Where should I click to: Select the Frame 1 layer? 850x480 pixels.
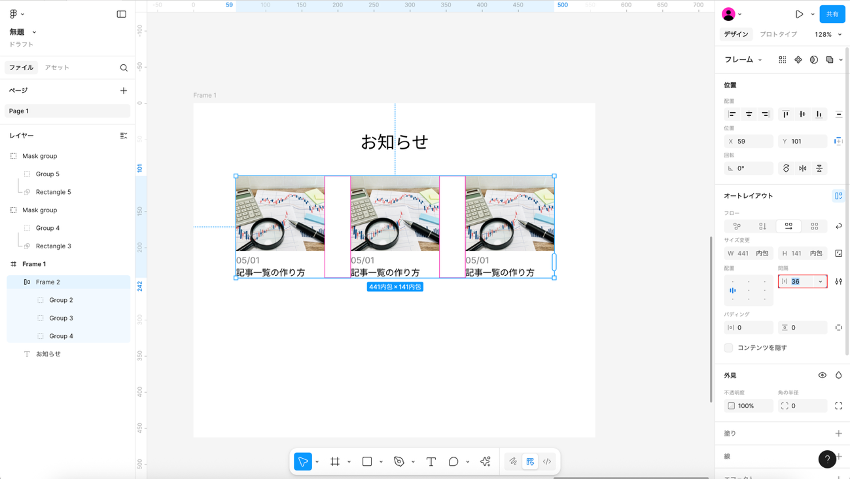tap(34, 264)
